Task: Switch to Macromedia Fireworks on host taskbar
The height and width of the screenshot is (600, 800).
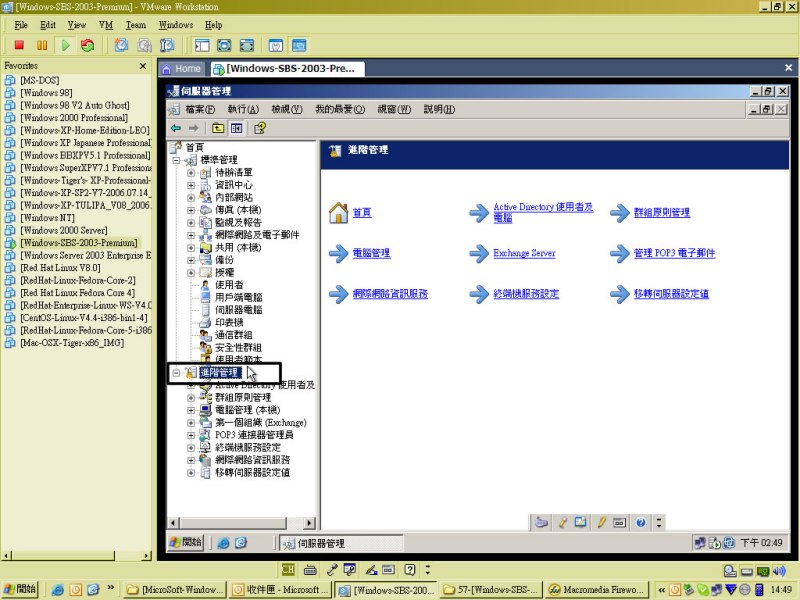Action: click(x=597, y=590)
